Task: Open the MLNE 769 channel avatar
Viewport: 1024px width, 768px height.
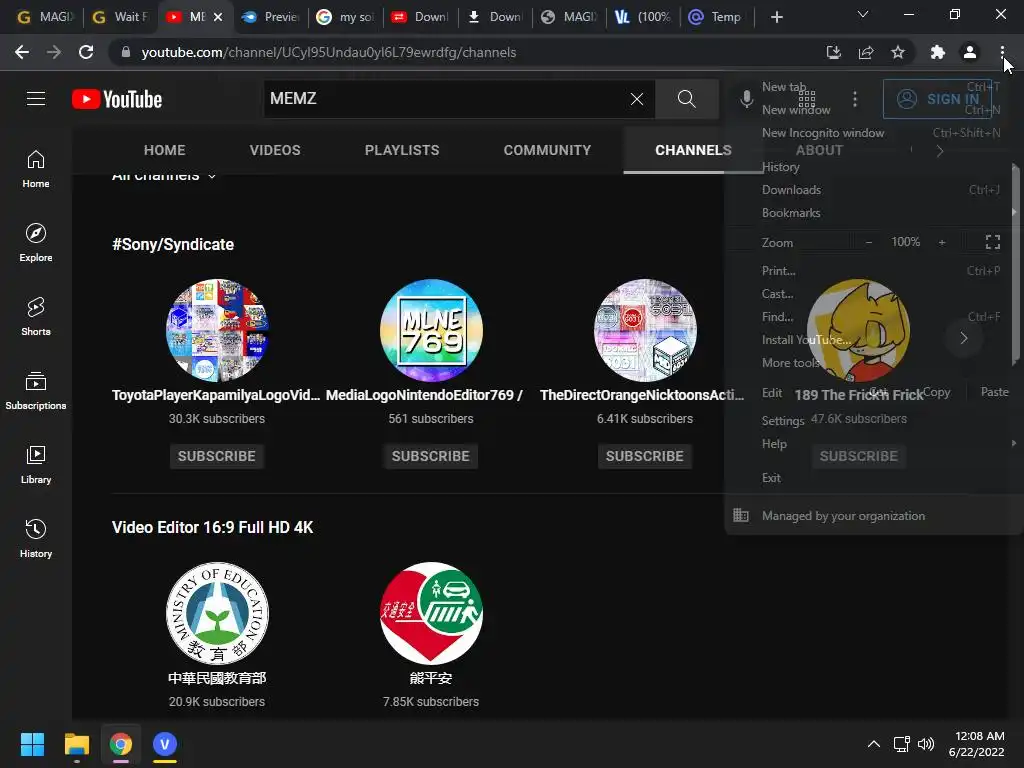Action: coord(431,330)
